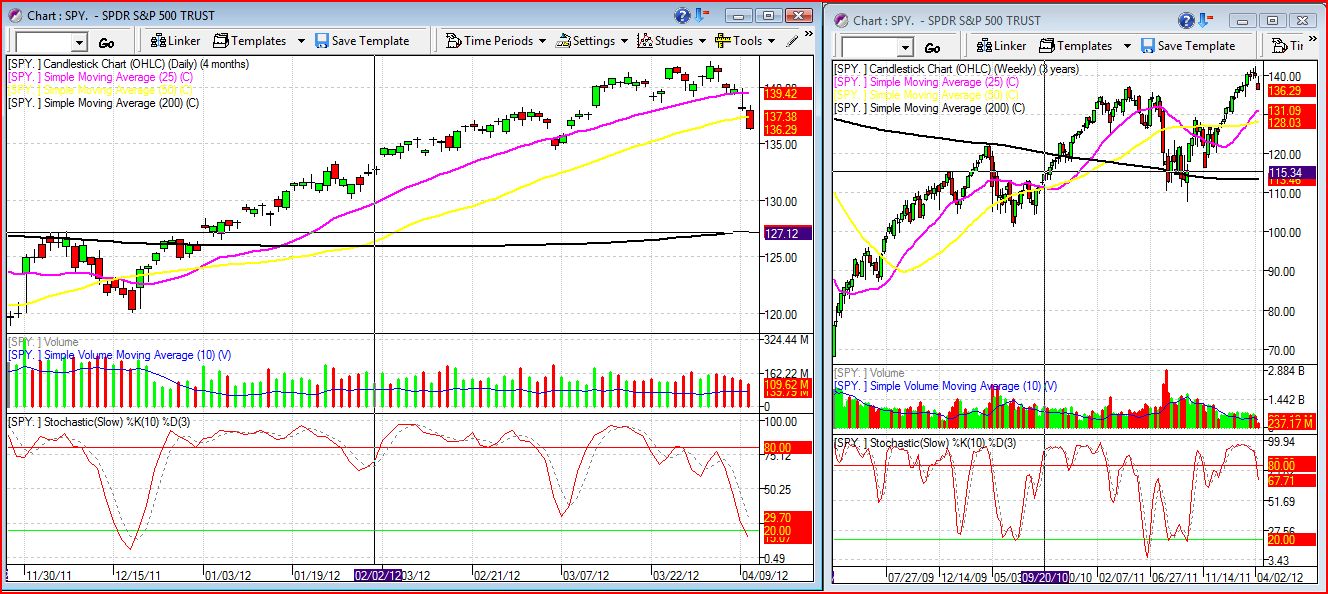The width and height of the screenshot is (1328, 594).
Task: Click the 12/15/11 date label on daily axis
Action: click(x=140, y=576)
